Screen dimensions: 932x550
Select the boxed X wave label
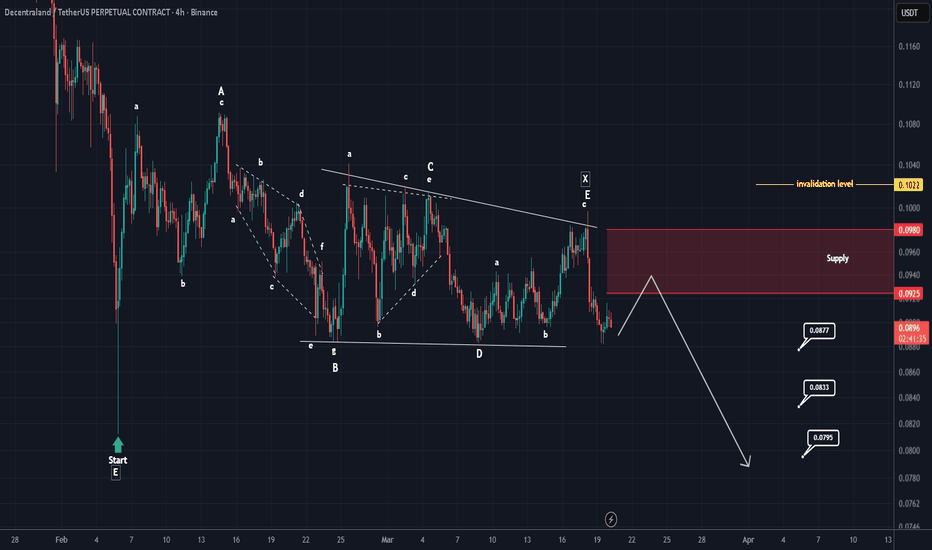click(585, 179)
